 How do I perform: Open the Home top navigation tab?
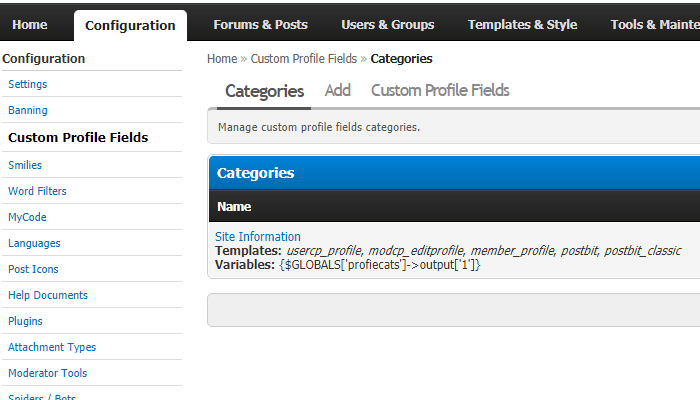click(30, 25)
